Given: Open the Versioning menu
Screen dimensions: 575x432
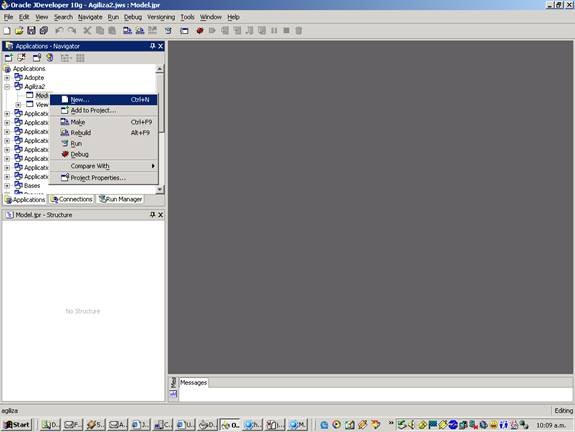Looking at the screenshot, I should coord(161,17).
